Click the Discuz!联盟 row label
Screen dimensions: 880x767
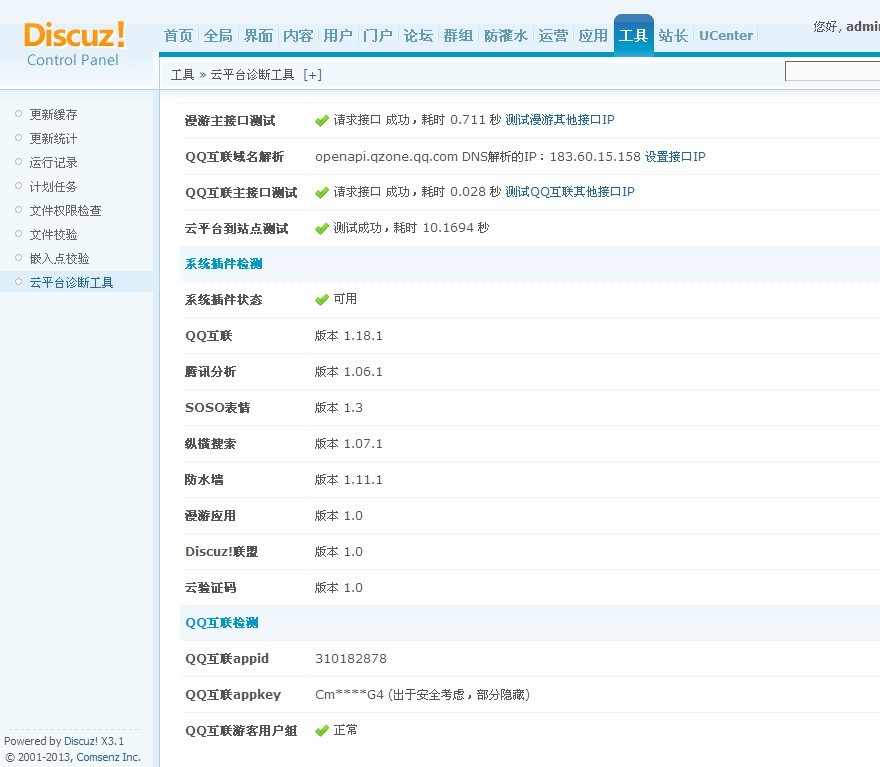coord(221,552)
